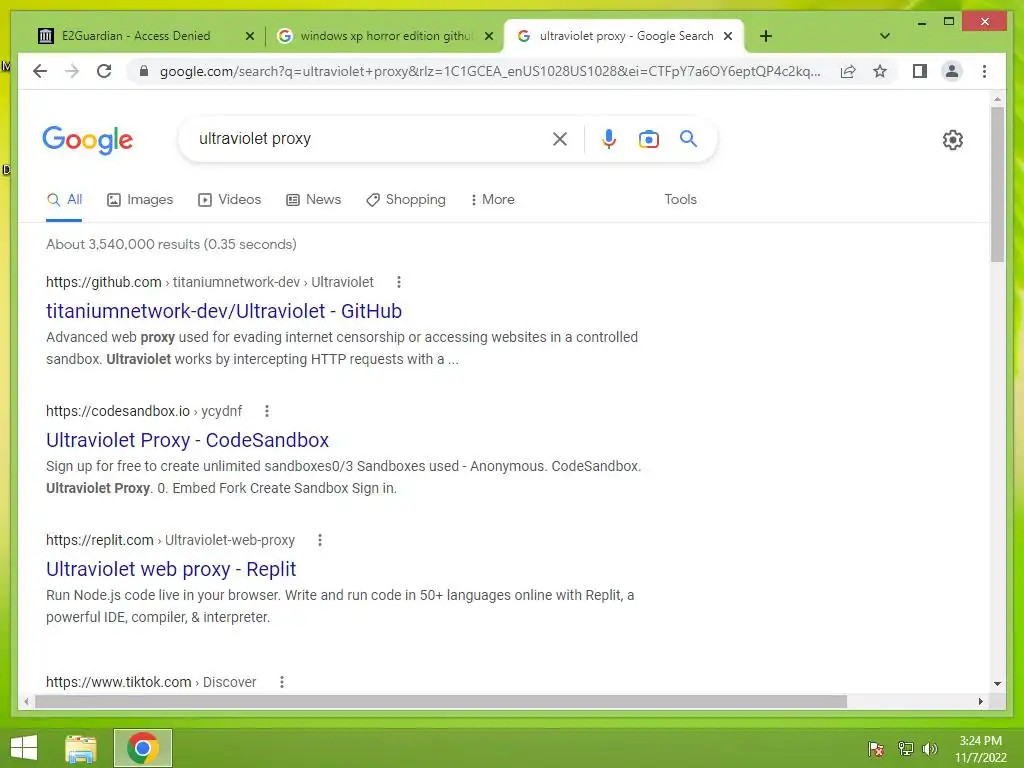Open the Chrome profile avatar
The image size is (1024, 768).
pyautogui.click(x=952, y=71)
